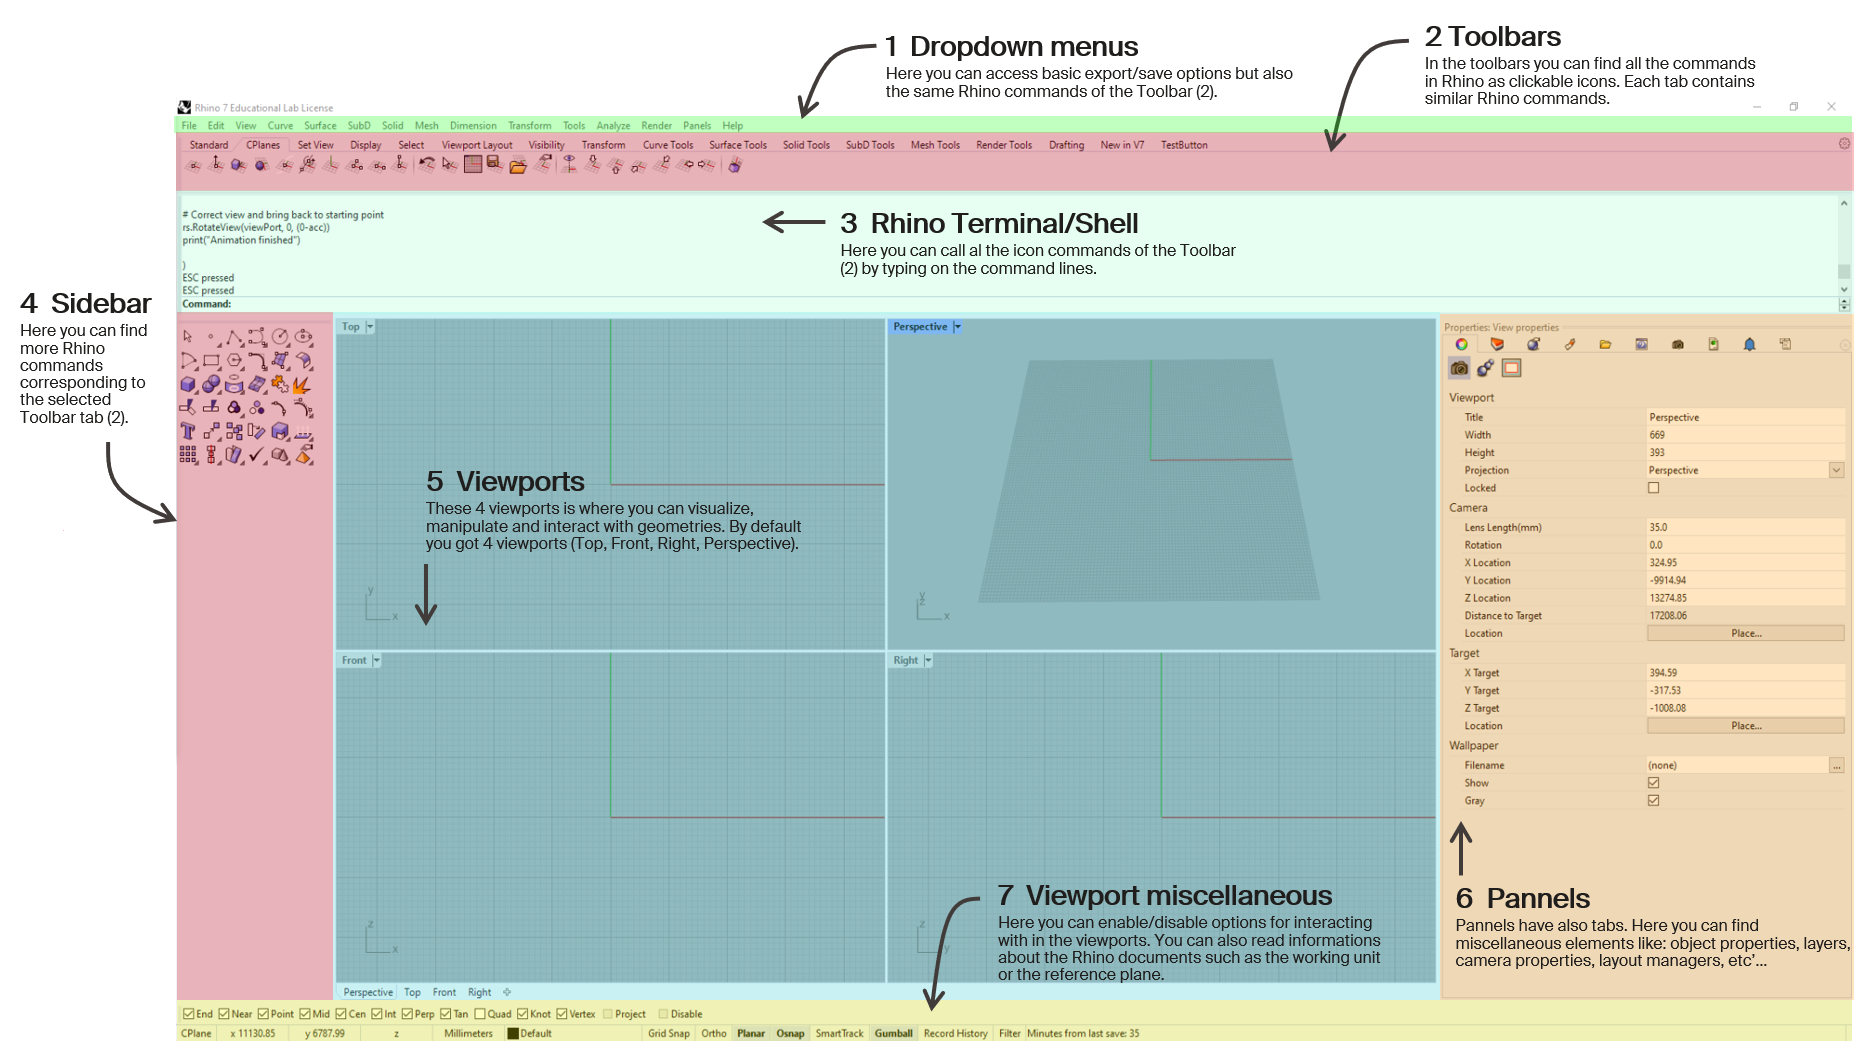
Task: Select the Text object tool icon
Action: (188, 431)
